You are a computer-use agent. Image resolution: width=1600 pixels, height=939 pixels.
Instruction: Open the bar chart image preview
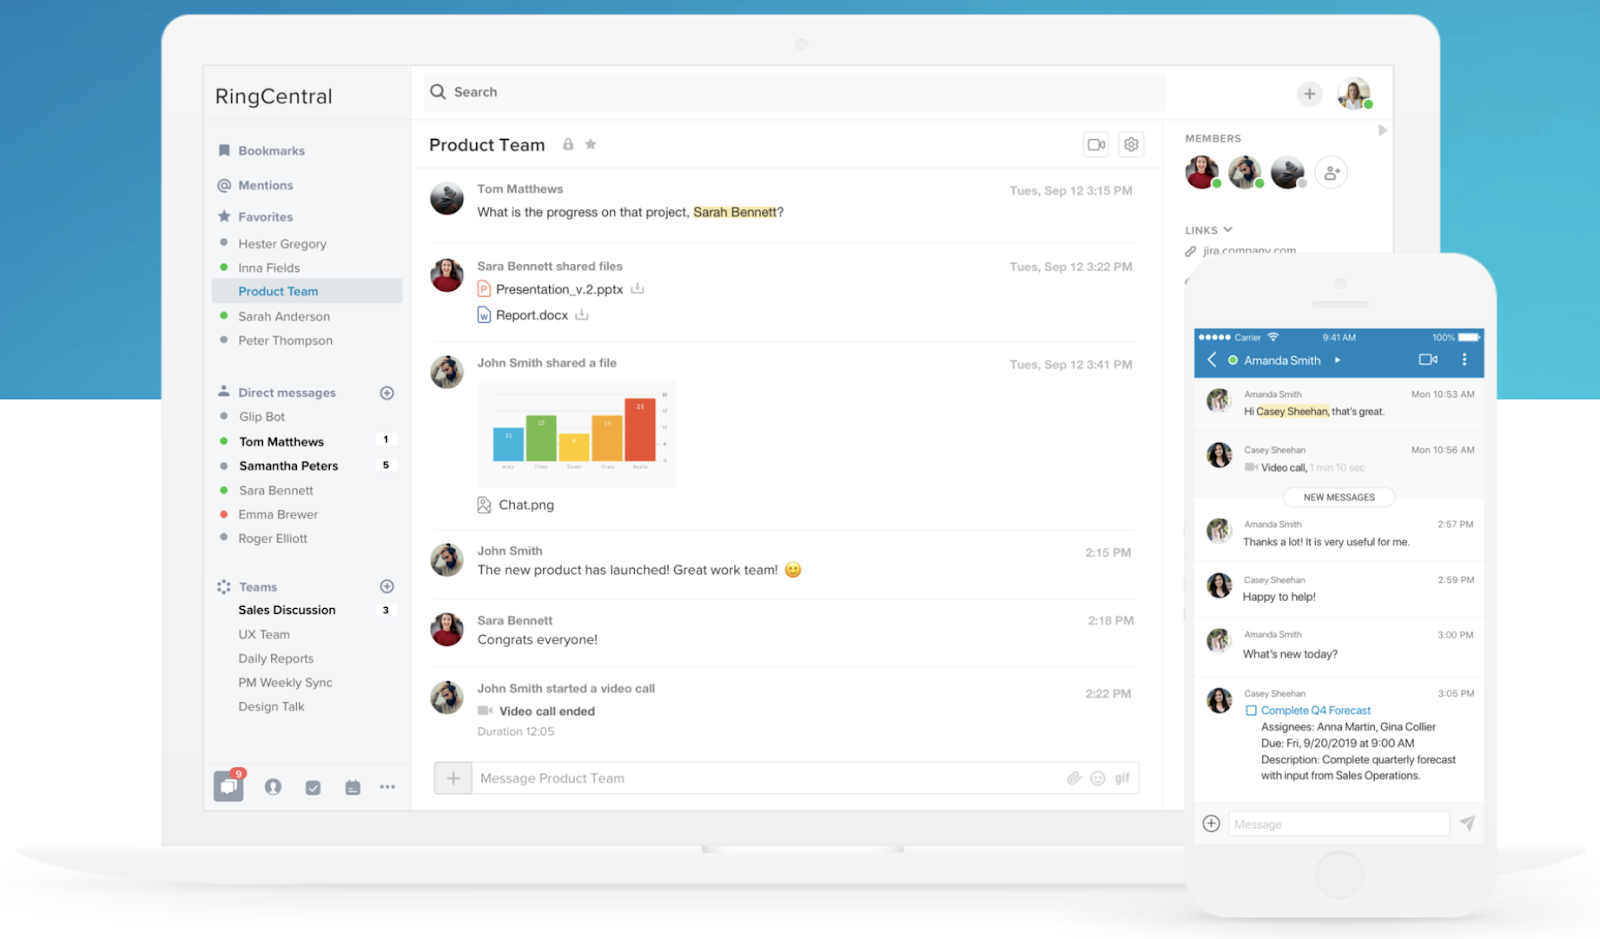point(577,434)
